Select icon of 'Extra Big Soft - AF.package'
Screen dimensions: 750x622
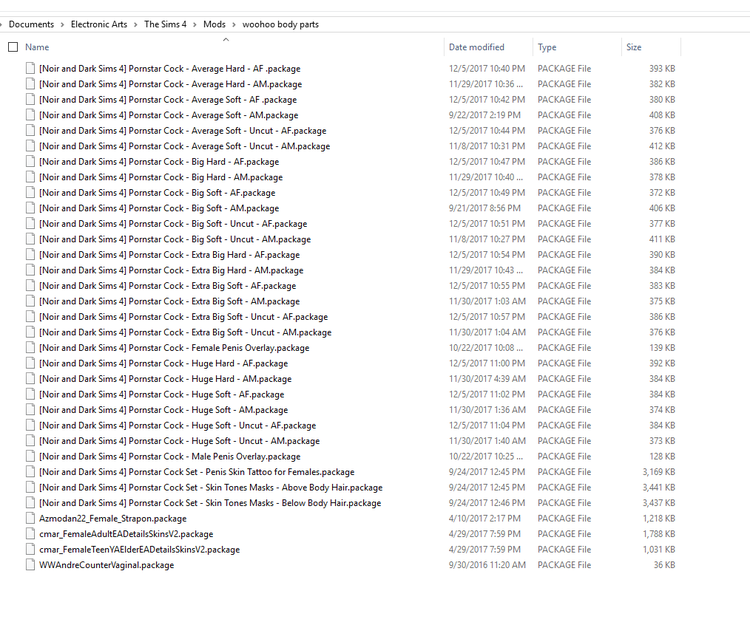point(31,286)
